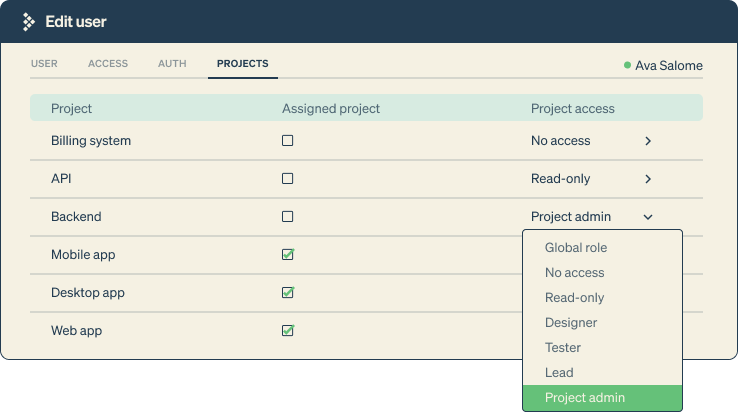This screenshot has width=738, height=412.
Task: Disable the Web app assigned checkbox
Action: [287, 331]
